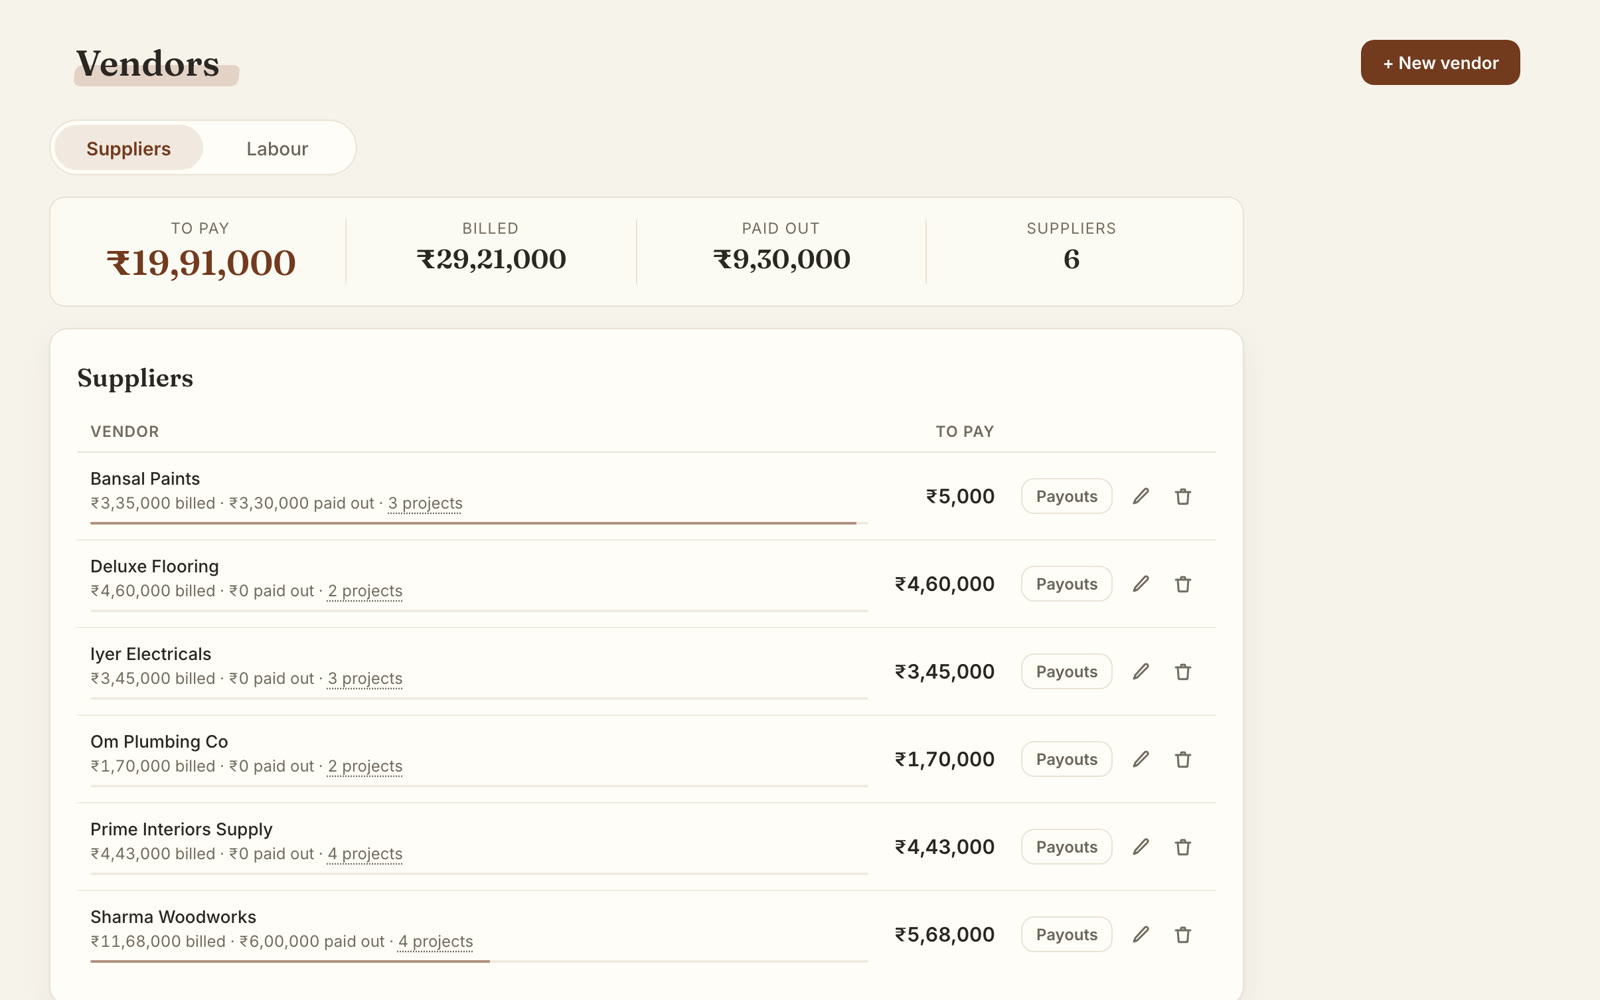The height and width of the screenshot is (1000, 1600).
Task: Click the Bansal Paints vendor name
Action: (x=145, y=479)
